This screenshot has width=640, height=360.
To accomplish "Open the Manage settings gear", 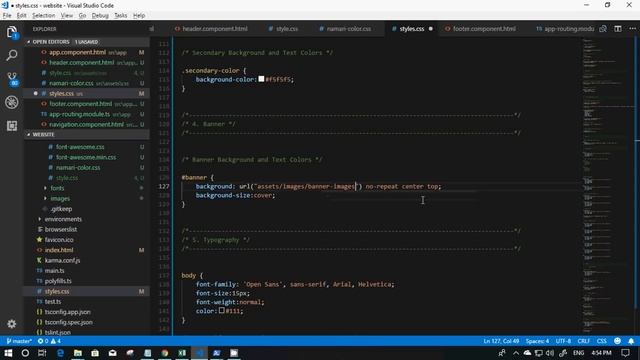I will tap(12, 324).
